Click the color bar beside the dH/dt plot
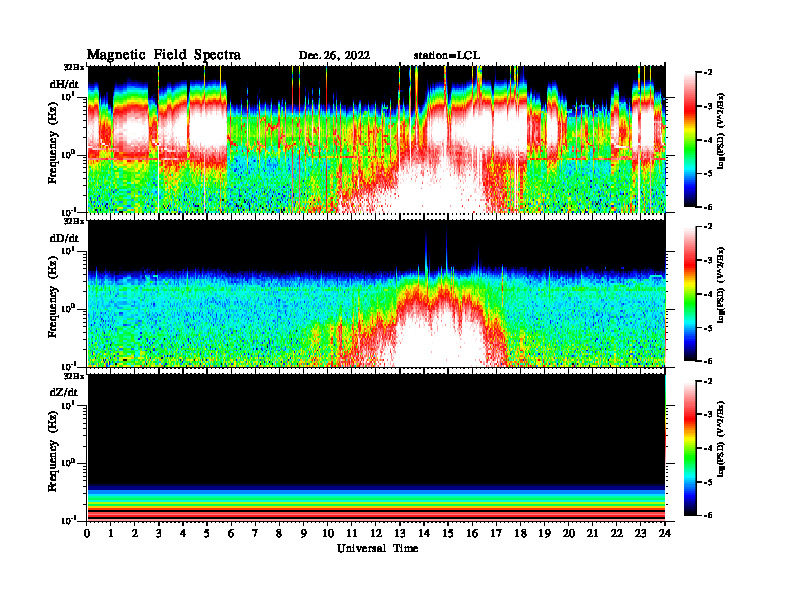Screen dimensions: 792x612 [690, 139]
